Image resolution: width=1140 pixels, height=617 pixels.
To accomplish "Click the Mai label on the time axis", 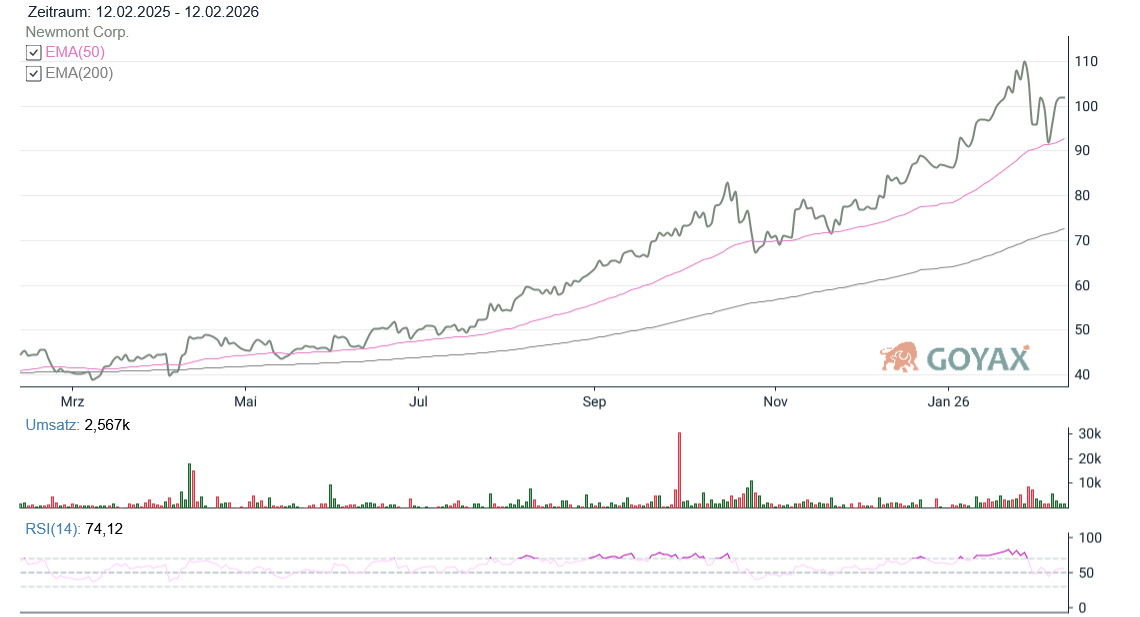I will pos(245,402).
